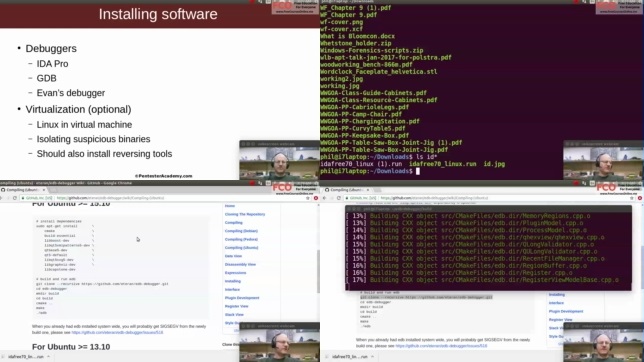Bookmark star in Chrome window behind build terminal
This screenshot has width=644, height=362.
(x=632, y=198)
